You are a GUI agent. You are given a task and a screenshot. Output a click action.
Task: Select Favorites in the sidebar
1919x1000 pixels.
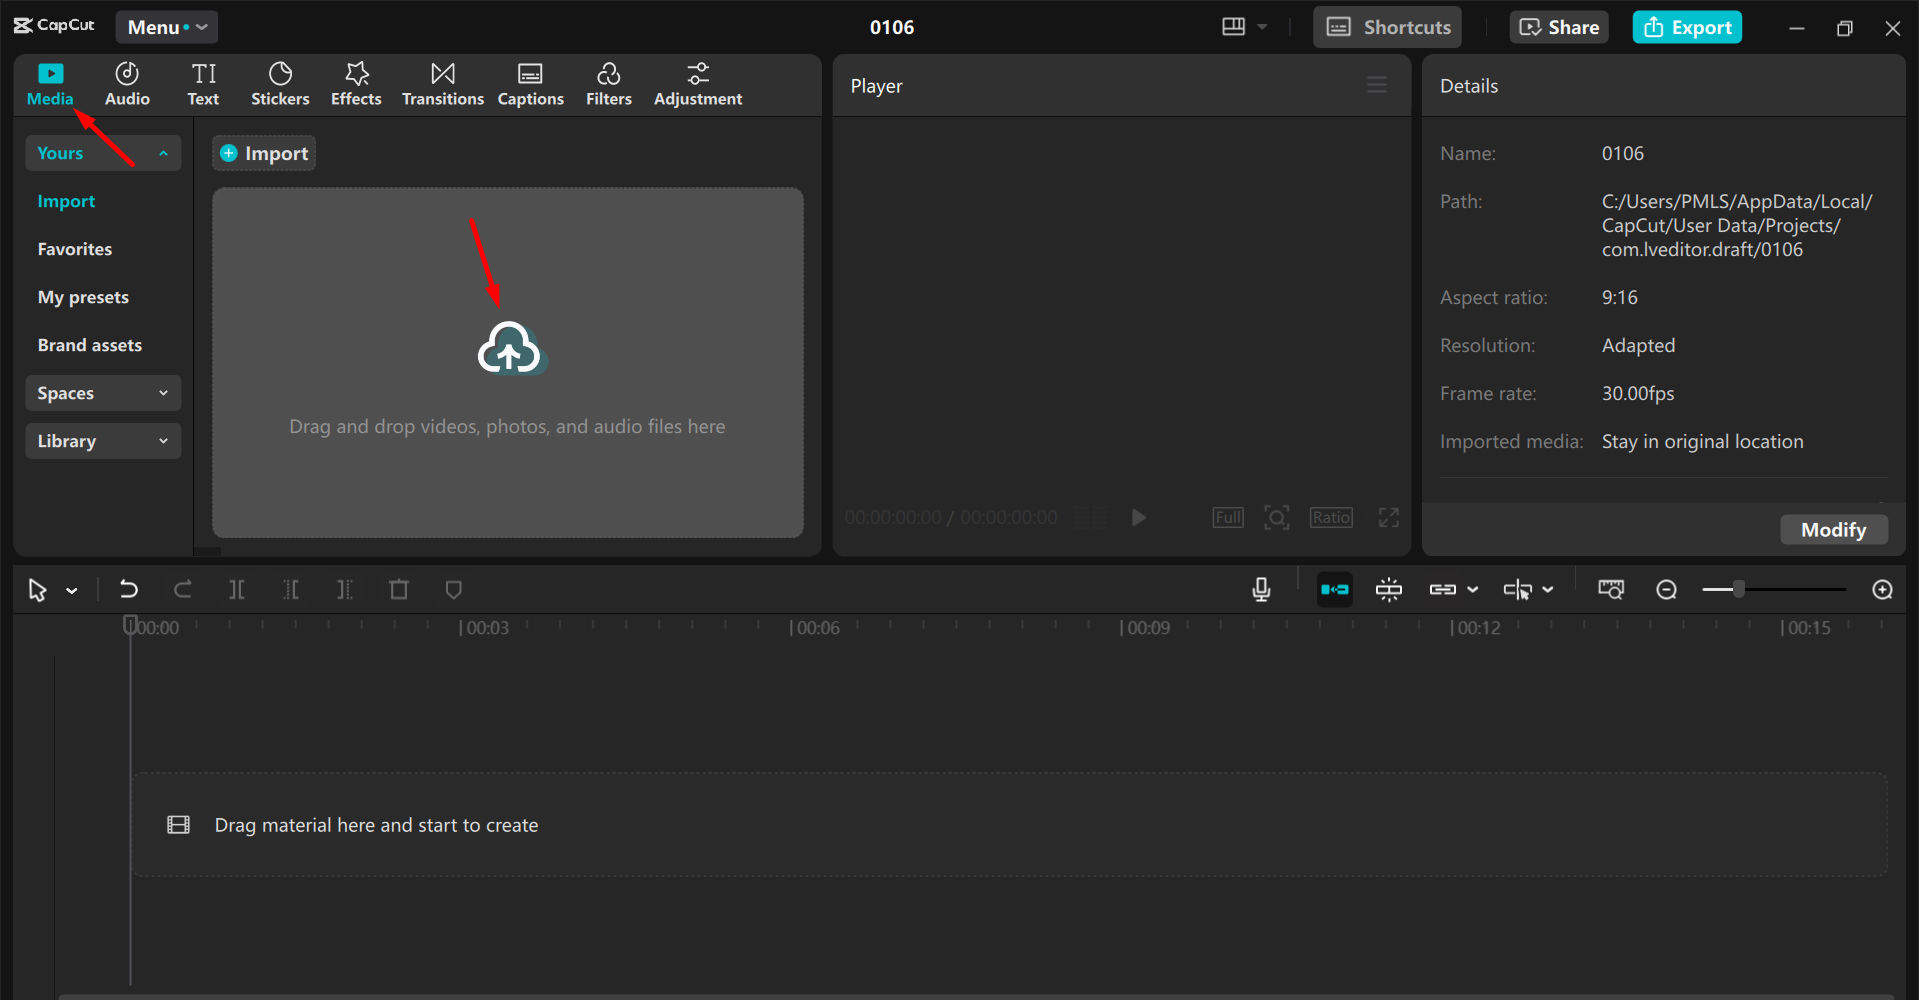tap(75, 249)
